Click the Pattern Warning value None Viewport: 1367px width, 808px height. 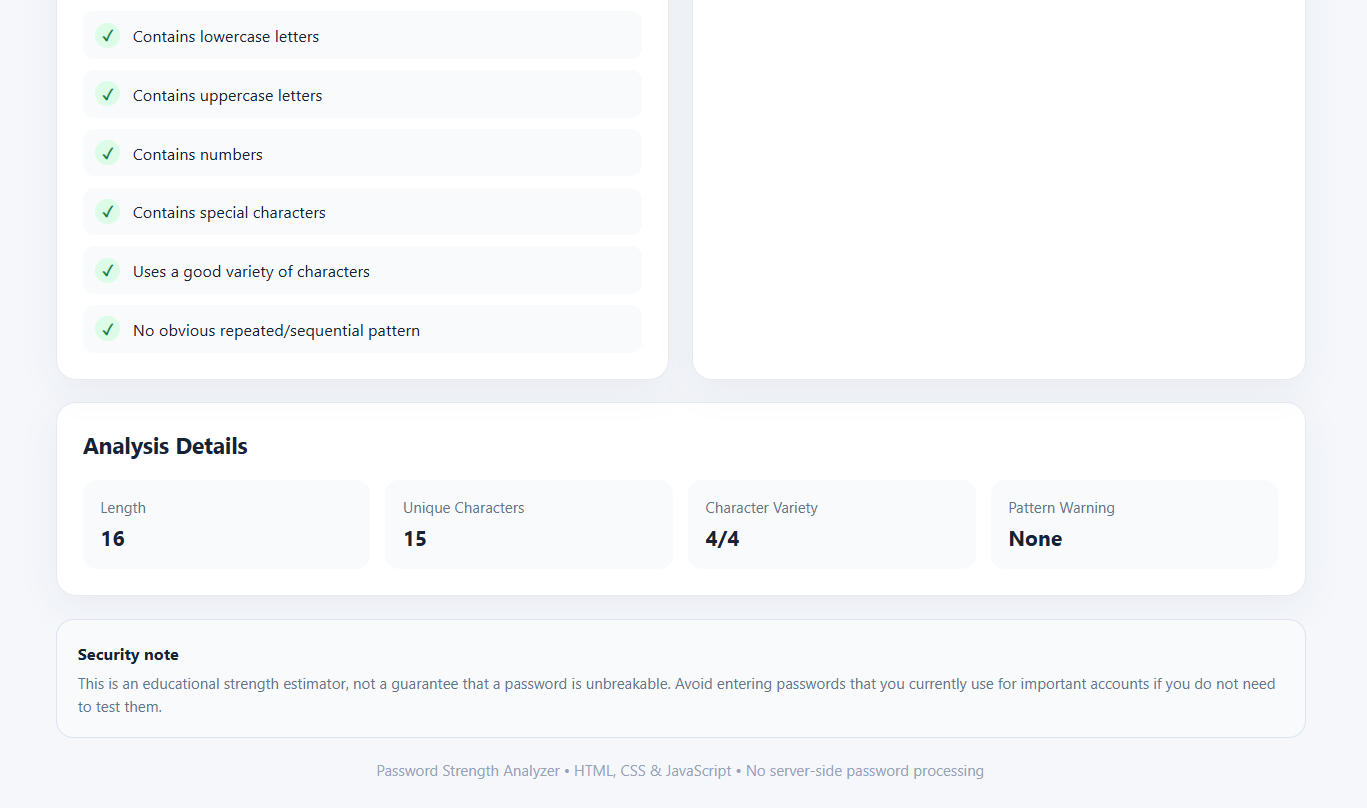point(1035,539)
